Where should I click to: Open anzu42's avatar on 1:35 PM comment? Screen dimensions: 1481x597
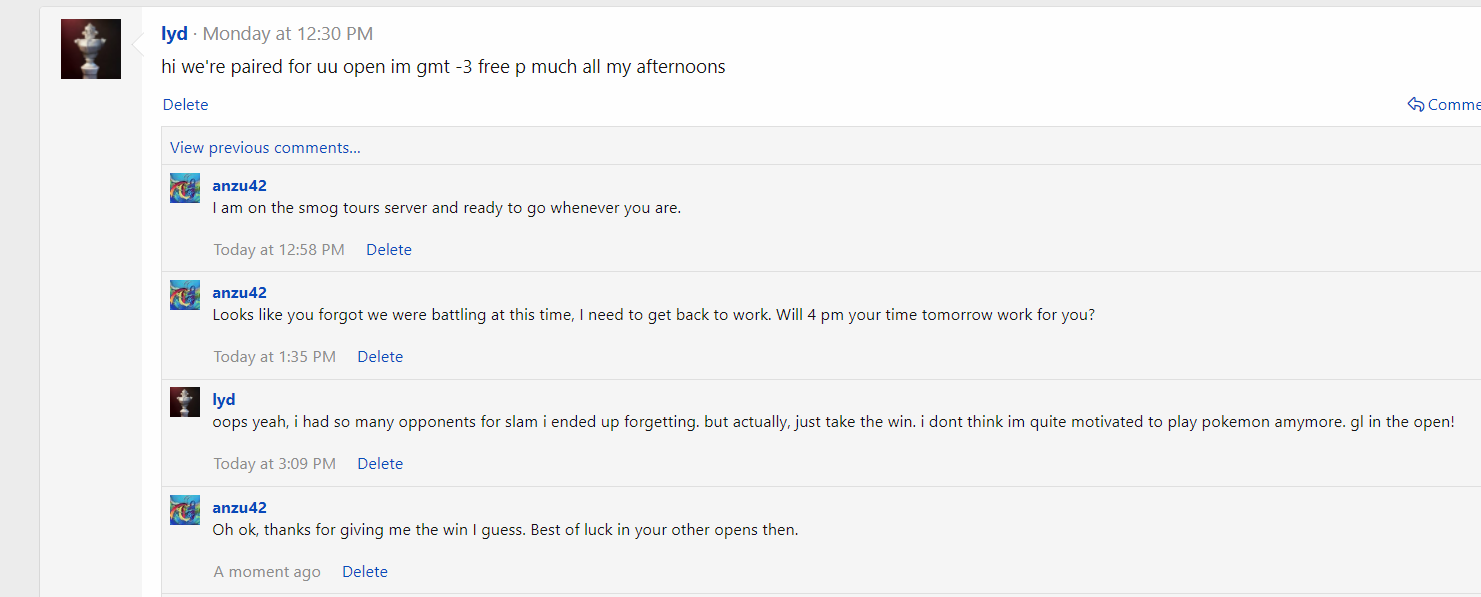[185, 295]
